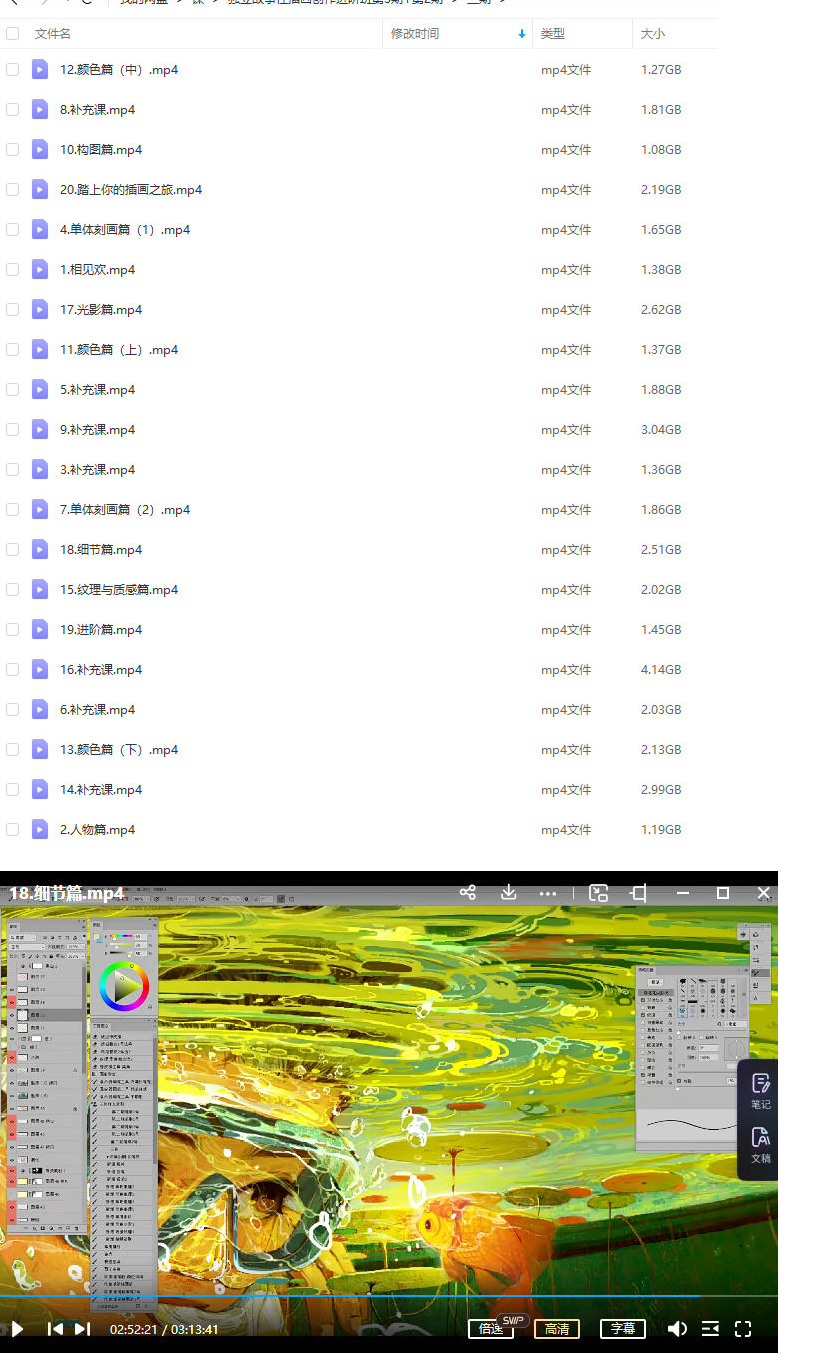
Task: Check the box beside 15.纹理与质感篇.mp4
Action: click(12, 590)
